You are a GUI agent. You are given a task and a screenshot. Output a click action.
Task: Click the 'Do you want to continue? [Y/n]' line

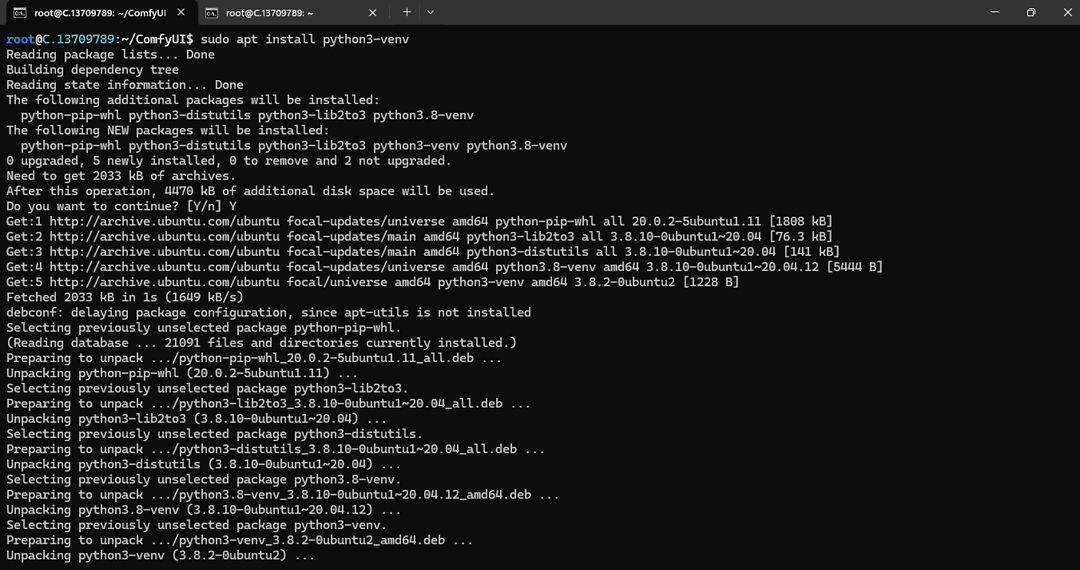[x=121, y=206]
